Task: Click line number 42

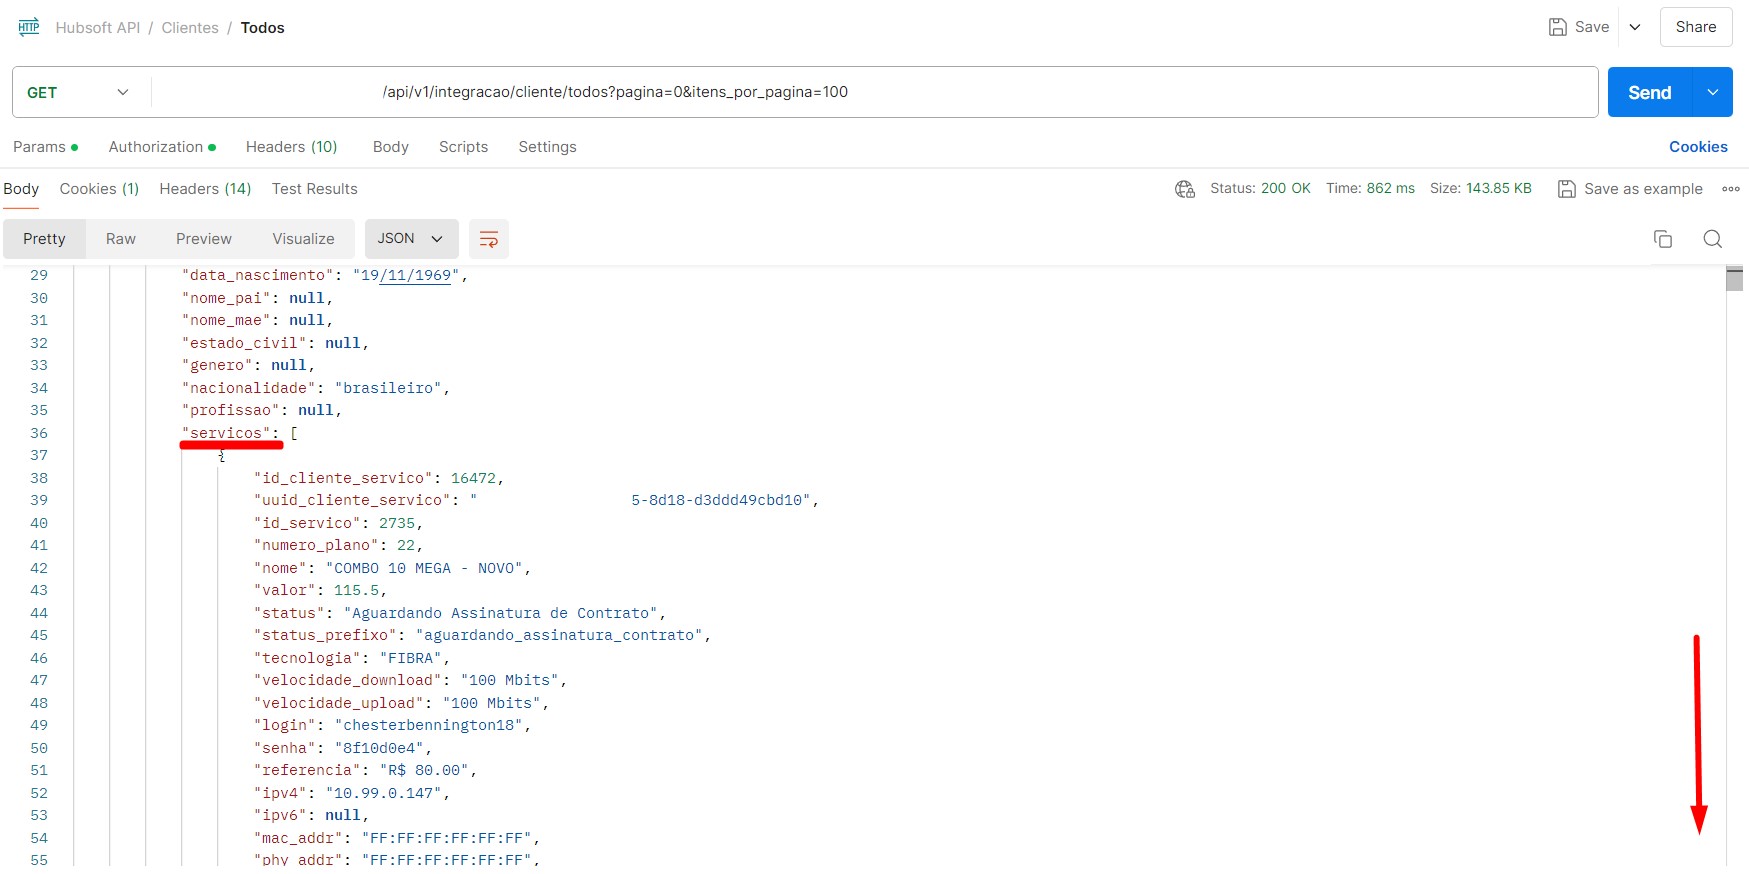Action: (39, 568)
